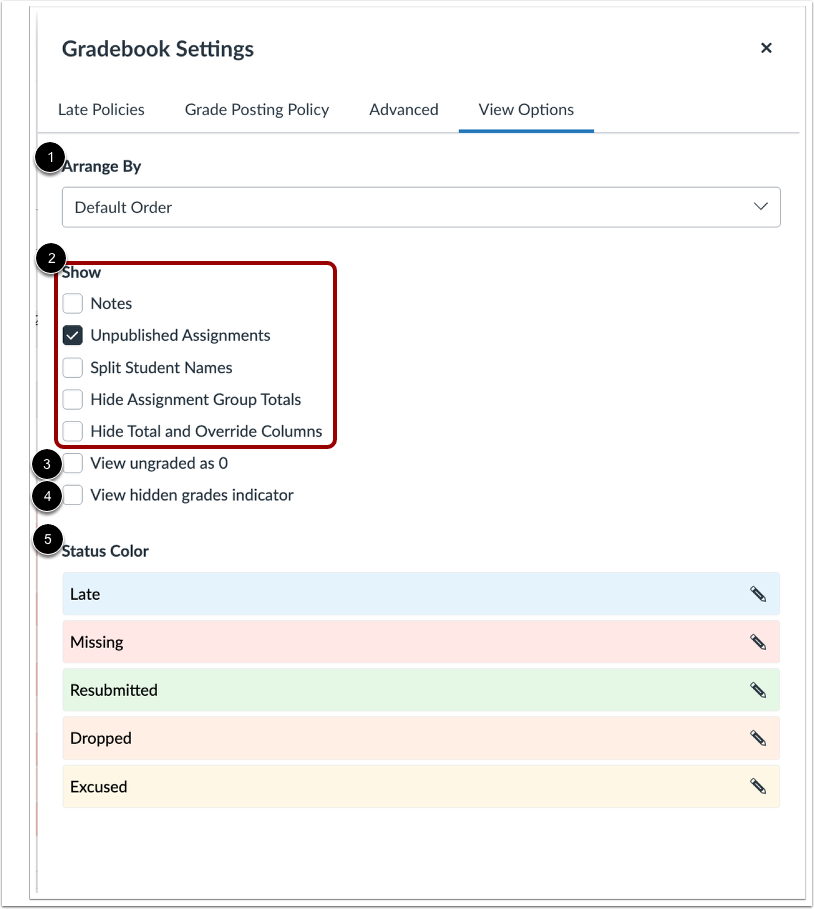Enable the Notes checkbox

pyautogui.click(x=72, y=303)
